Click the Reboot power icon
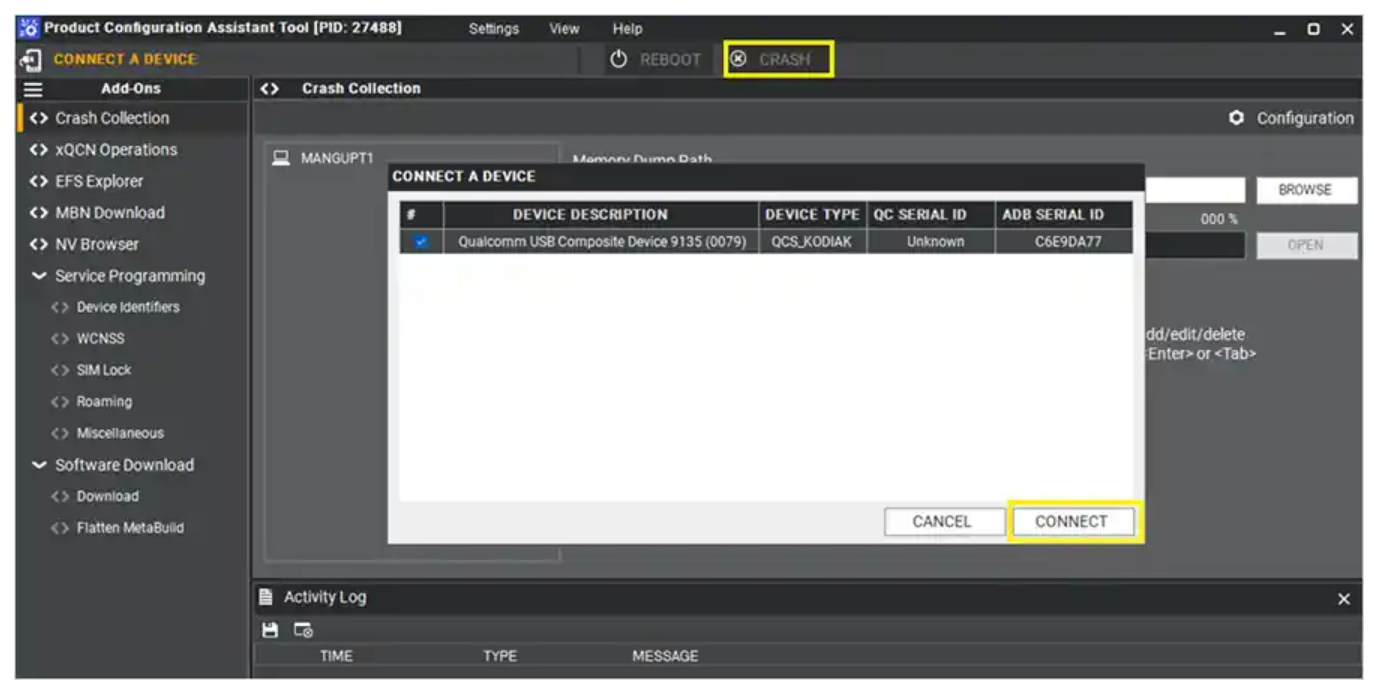1374x685 pixels. tap(619, 59)
